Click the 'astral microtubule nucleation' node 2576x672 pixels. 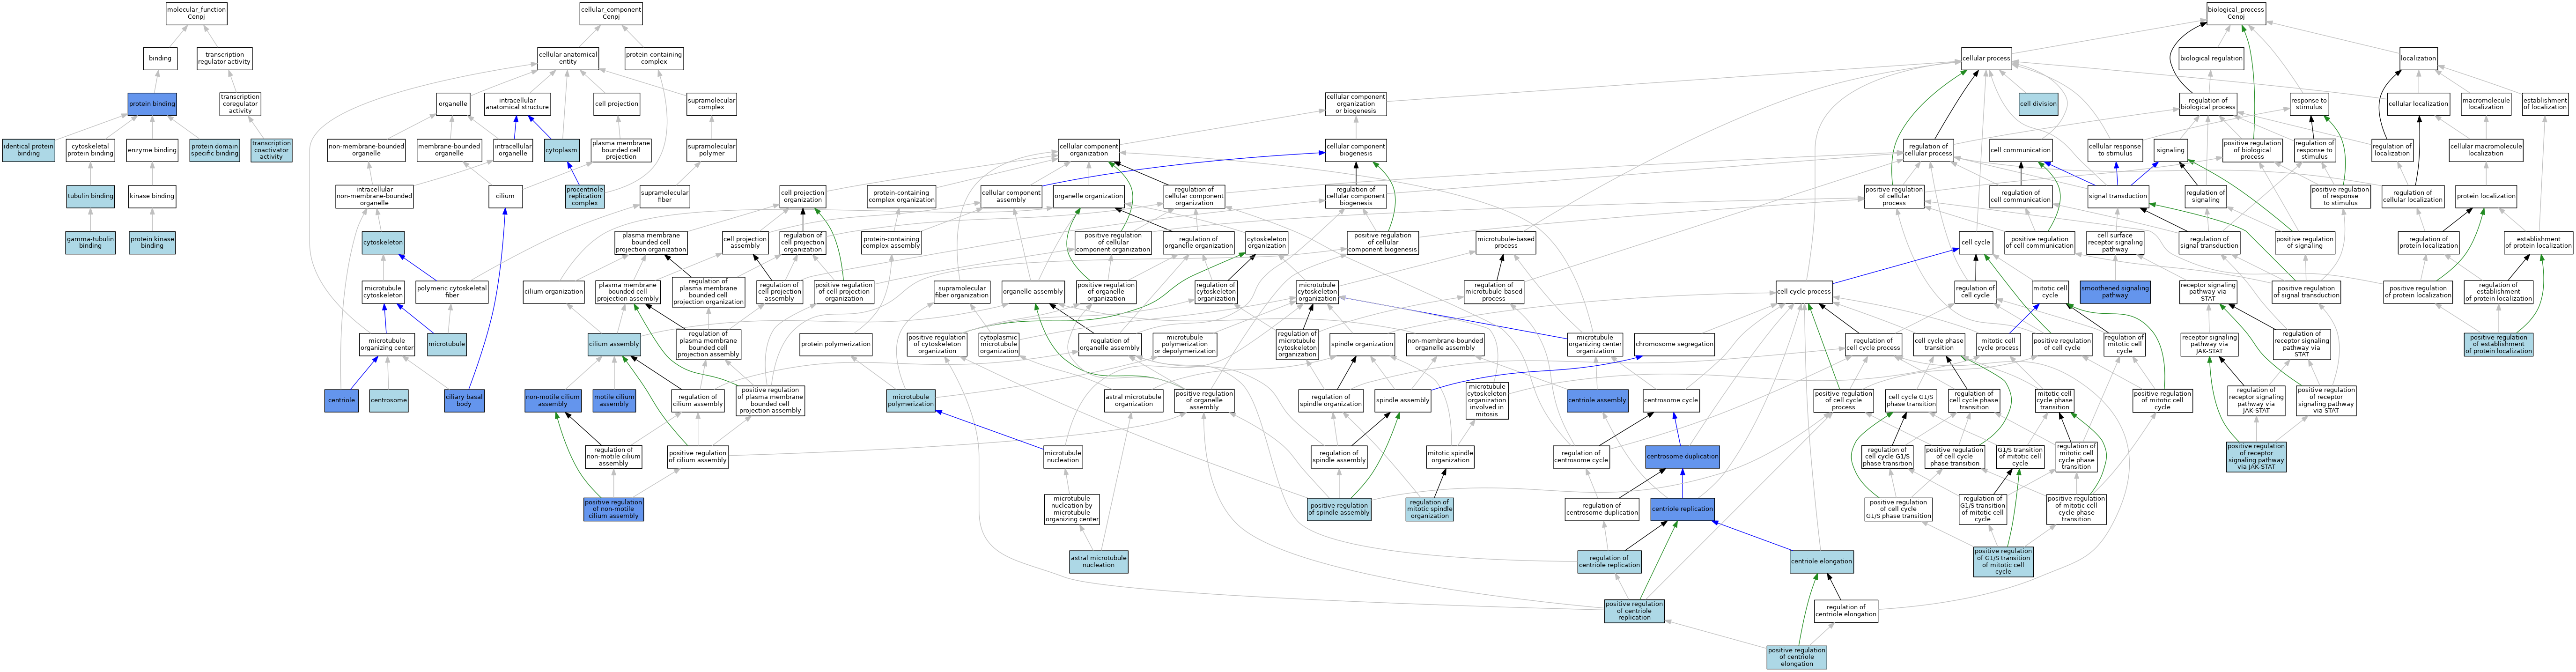coord(1099,561)
